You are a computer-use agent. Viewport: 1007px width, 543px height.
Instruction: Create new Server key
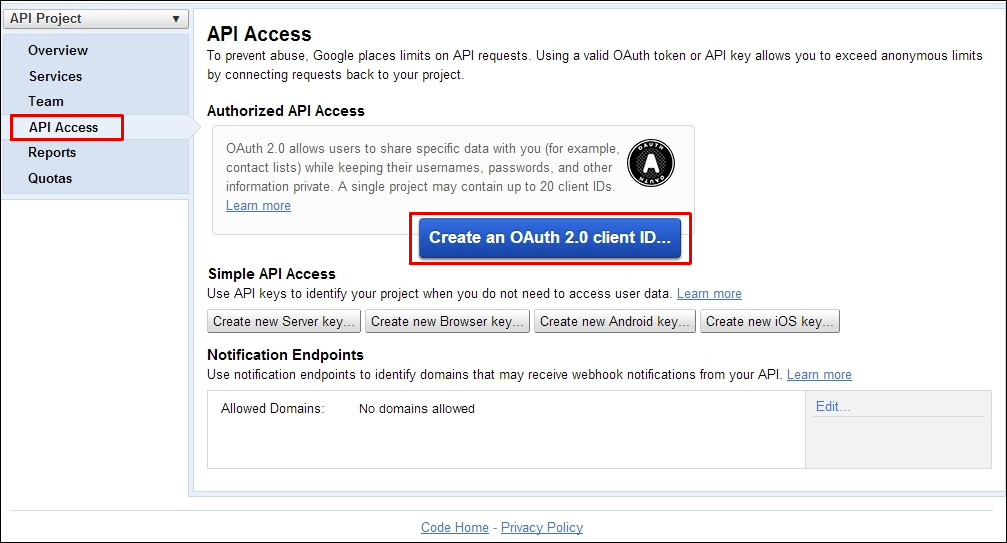284,321
